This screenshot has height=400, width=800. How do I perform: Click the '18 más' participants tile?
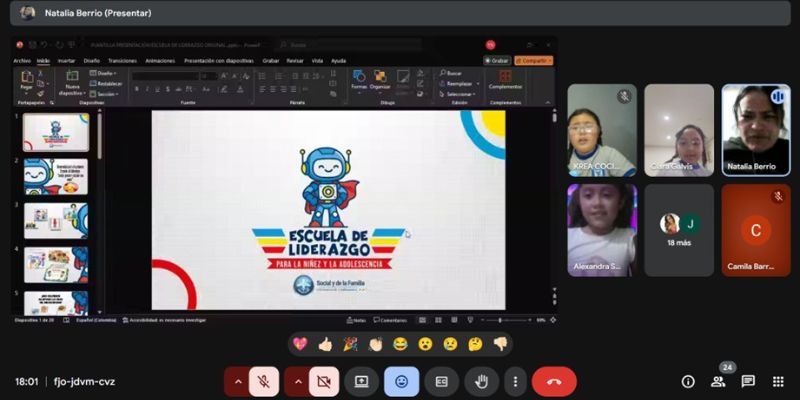(679, 230)
